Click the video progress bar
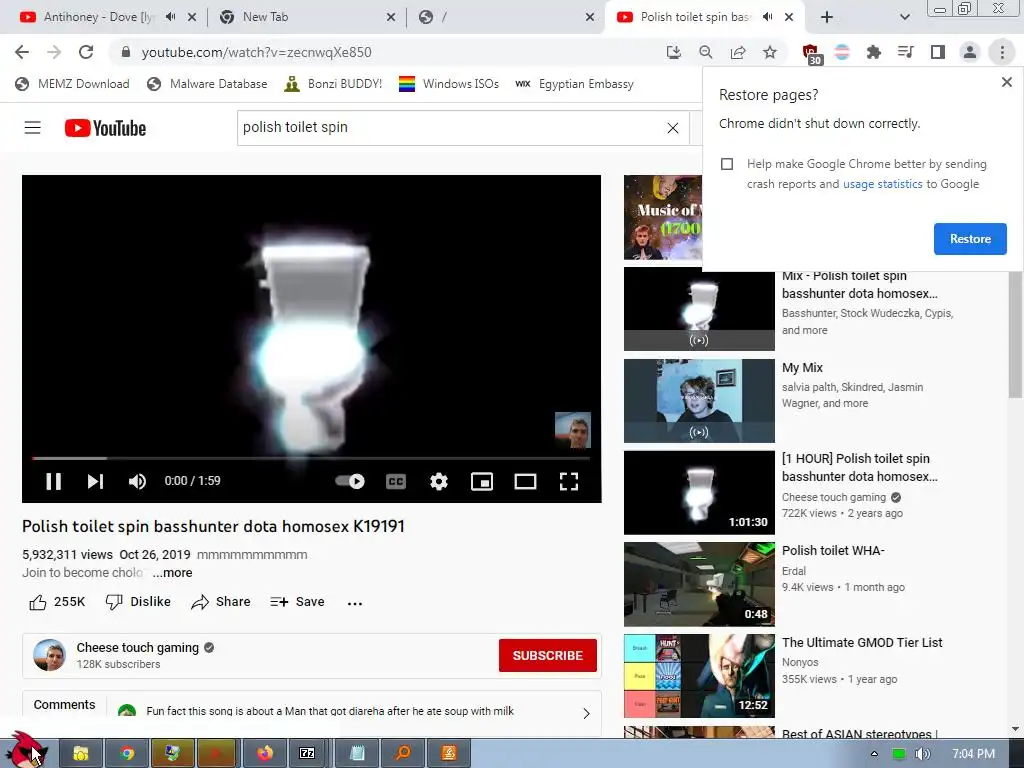Image resolution: width=1024 pixels, height=768 pixels. [x=311, y=458]
